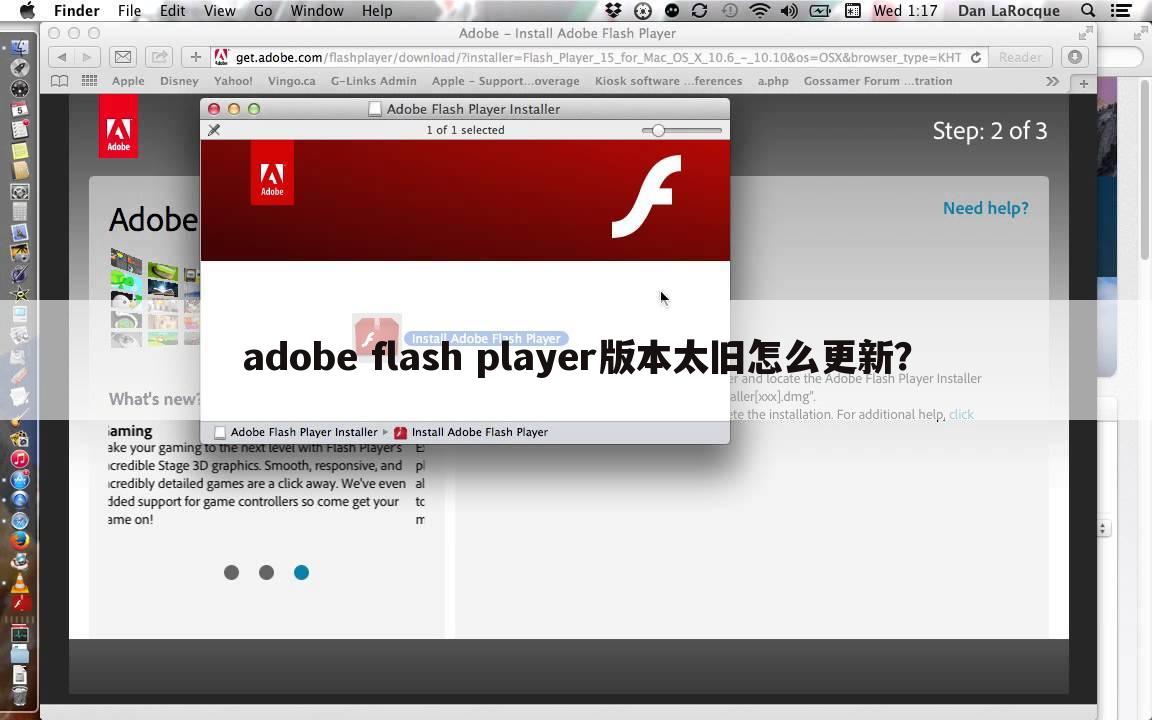Click the Safari back arrow button
Image resolution: width=1152 pixels, height=720 pixels.
click(62, 57)
